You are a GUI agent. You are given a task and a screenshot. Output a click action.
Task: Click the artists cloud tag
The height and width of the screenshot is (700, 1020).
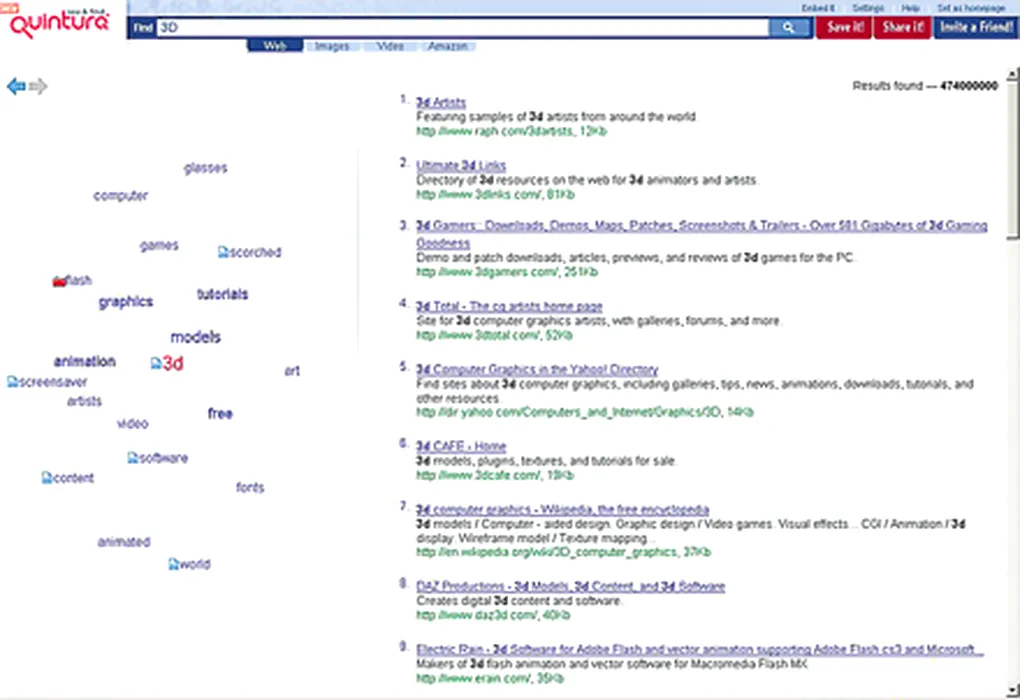pyautogui.click(x=85, y=401)
